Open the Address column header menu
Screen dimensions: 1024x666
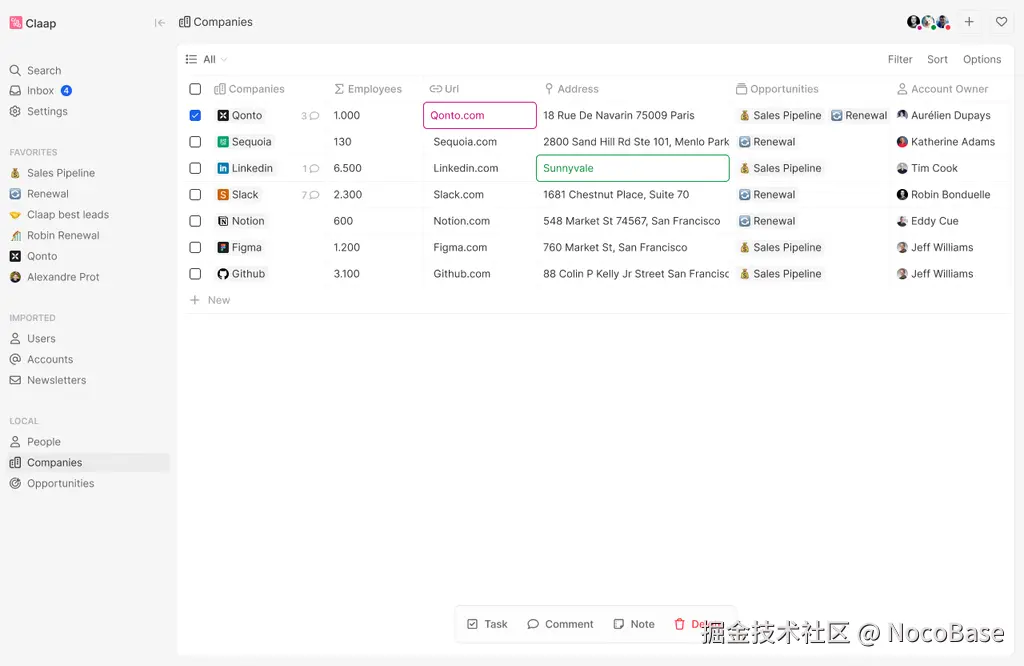pos(571,89)
